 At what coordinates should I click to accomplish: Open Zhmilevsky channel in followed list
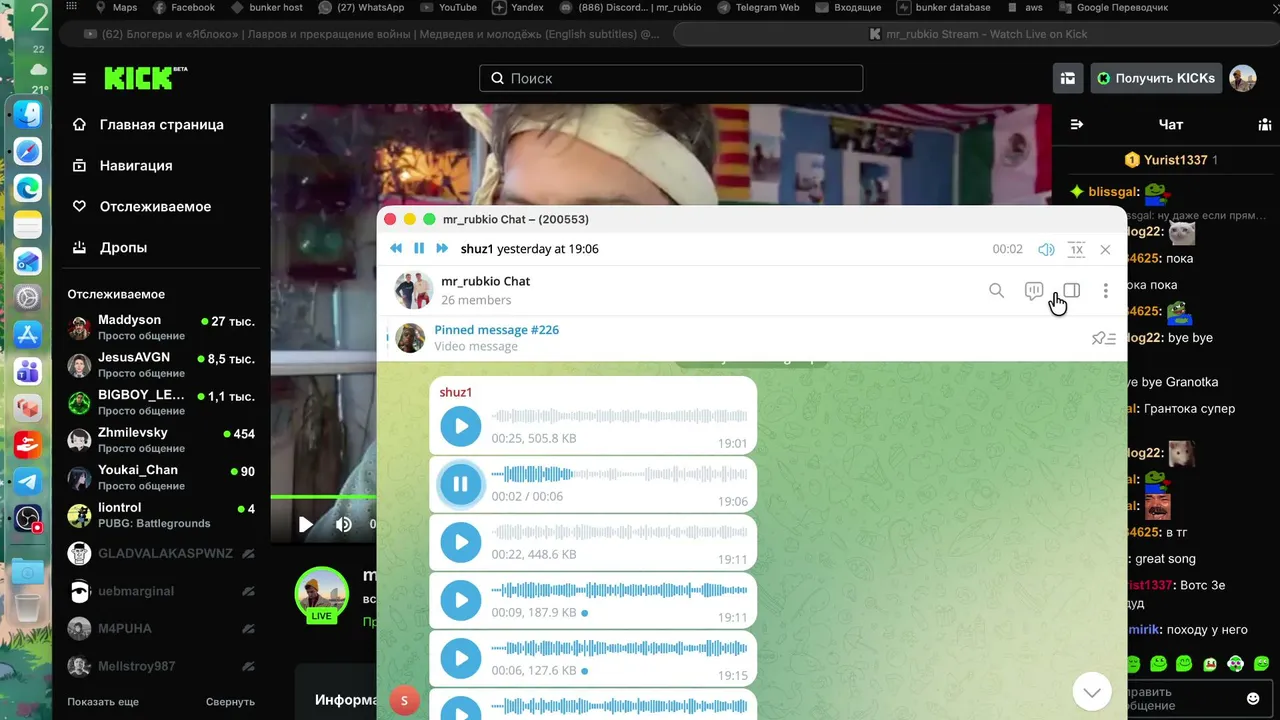[161, 440]
